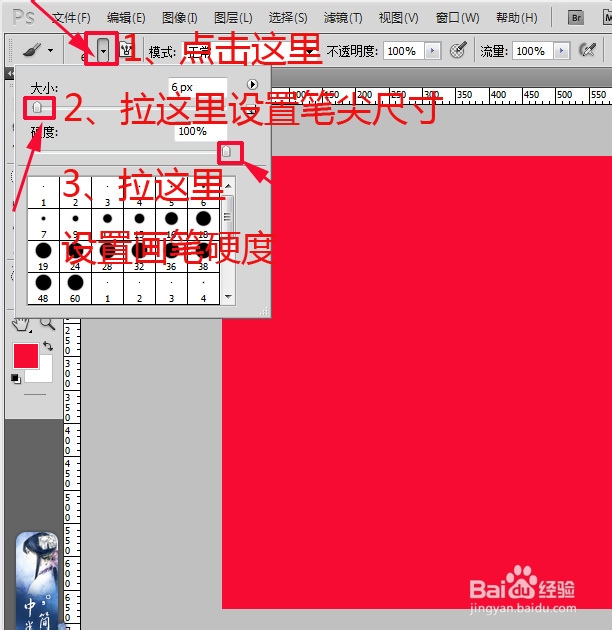The image size is (612, 630).
Task: Open the 帮助(H) menu
Action: 516,18
